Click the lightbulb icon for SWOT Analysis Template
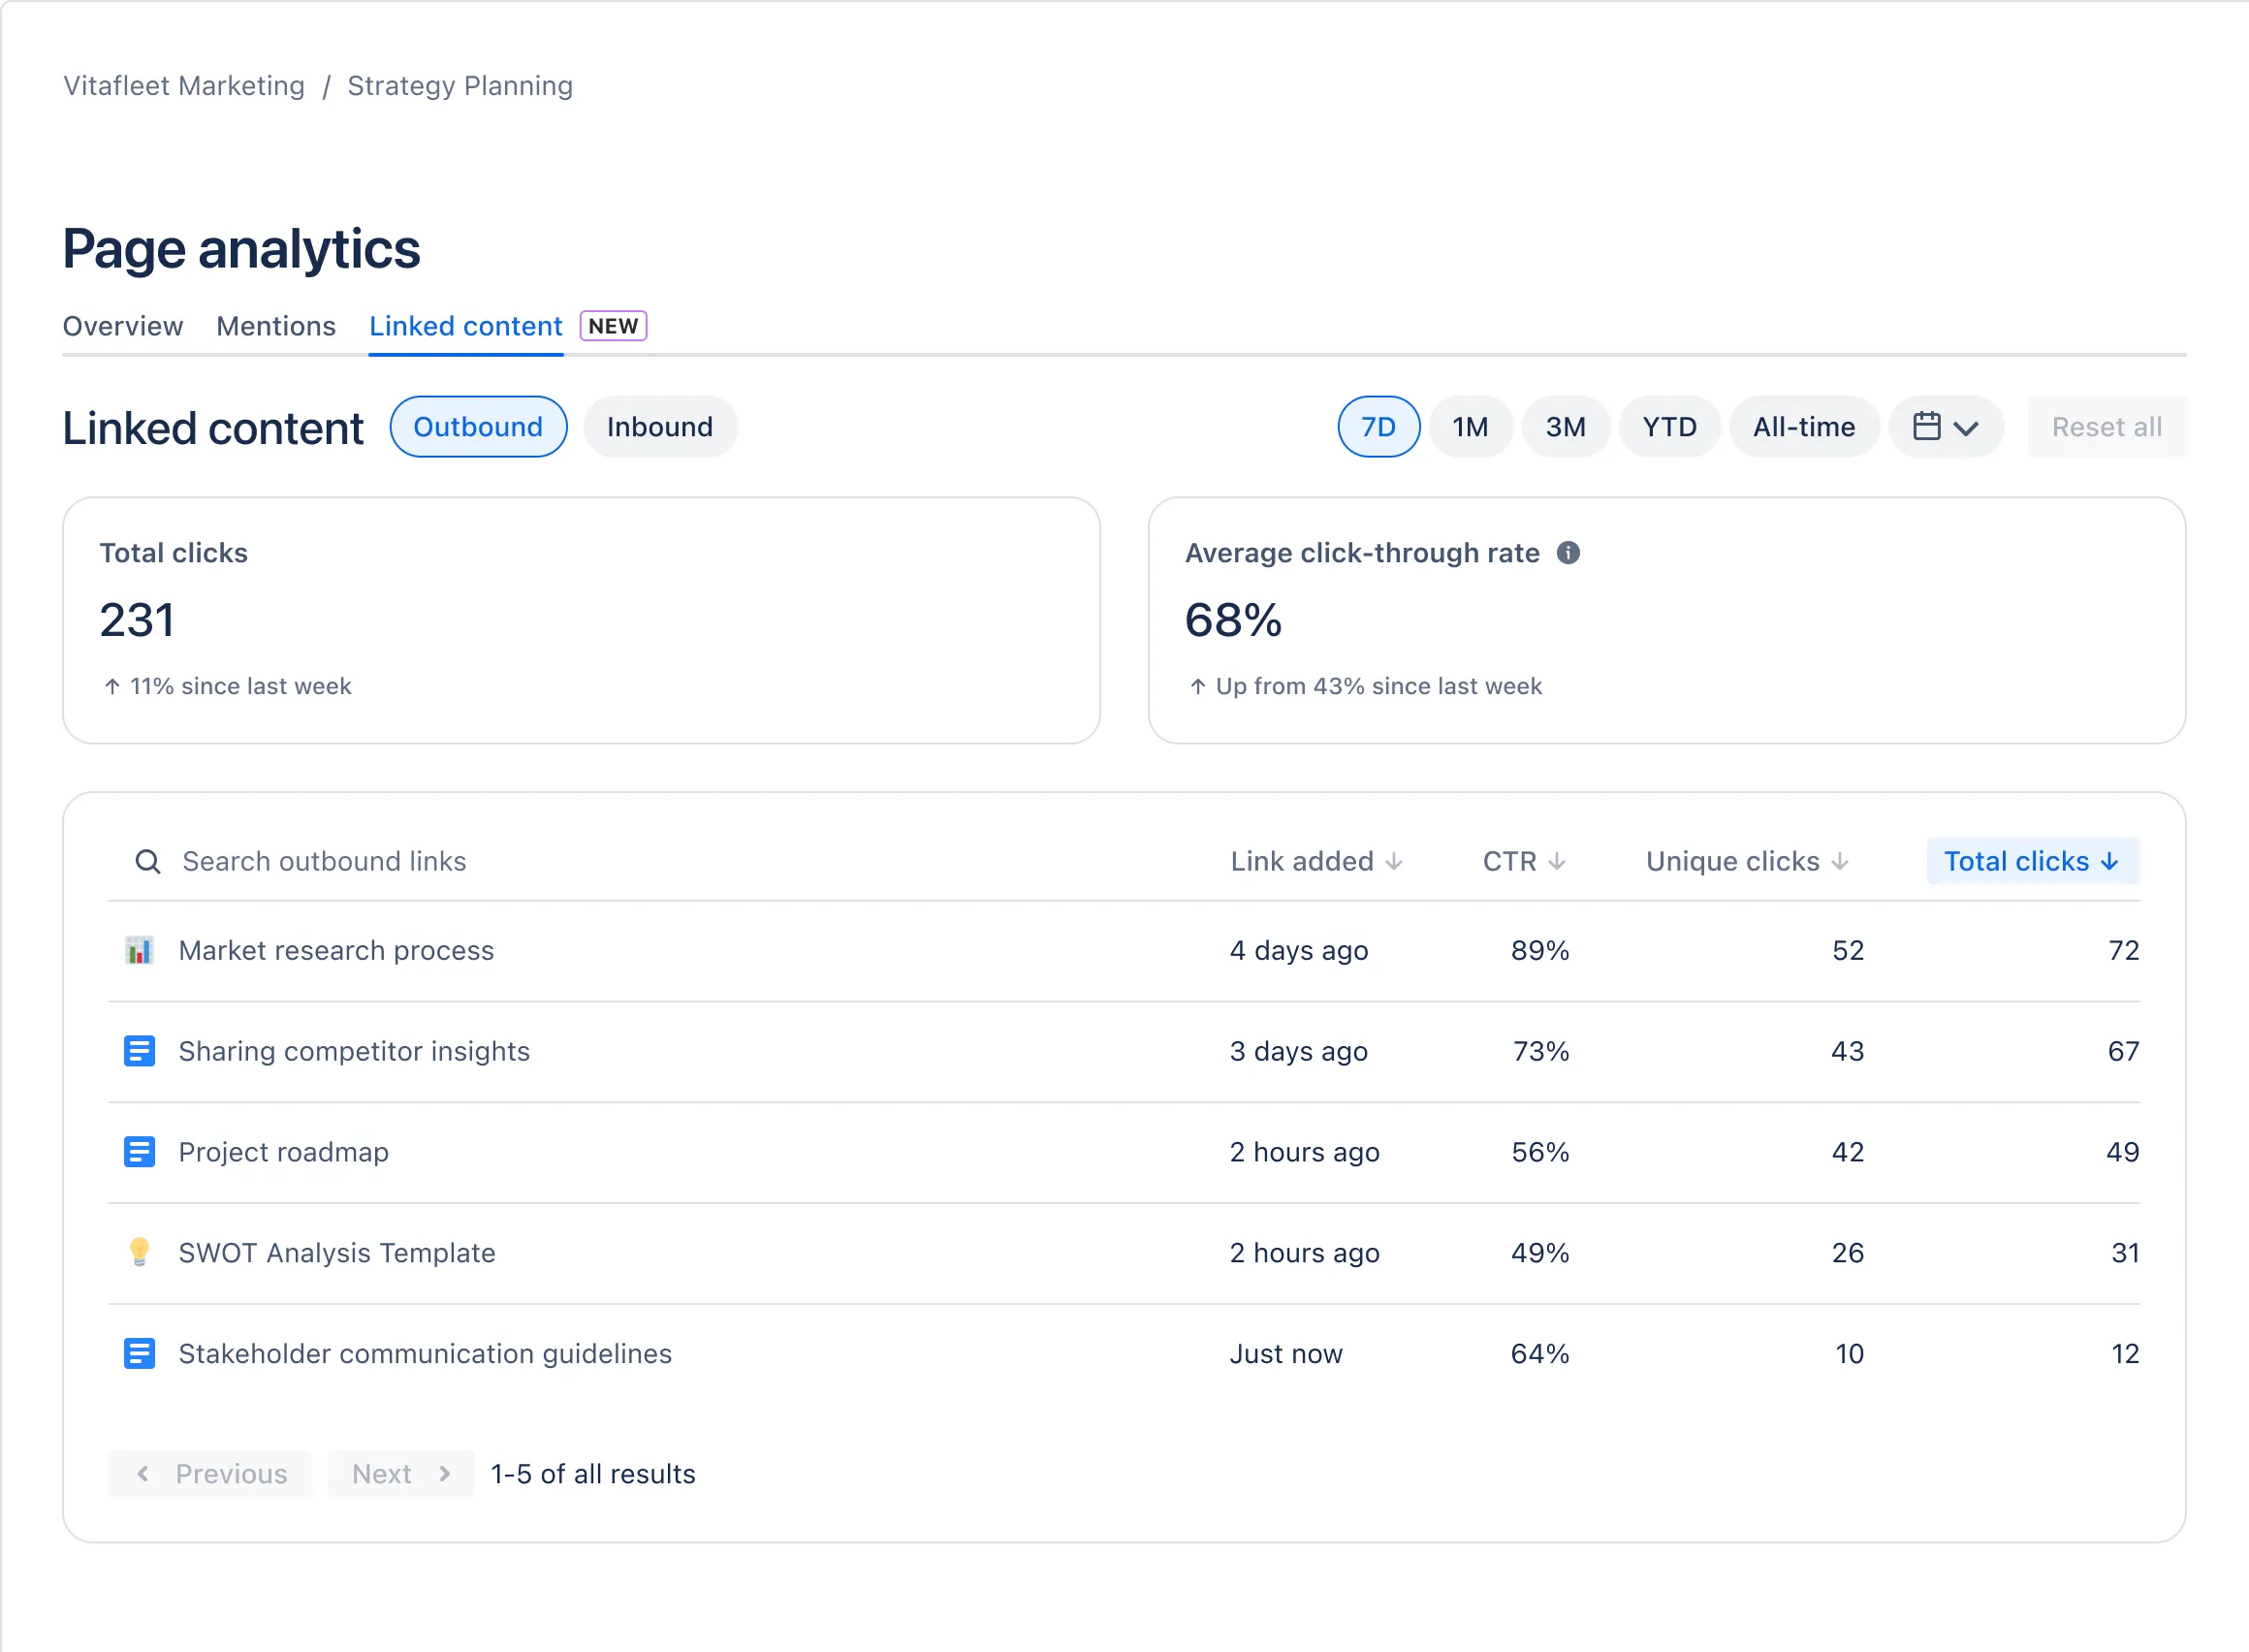This screenshot has width=2249, height=1652. pos(139,1252)
